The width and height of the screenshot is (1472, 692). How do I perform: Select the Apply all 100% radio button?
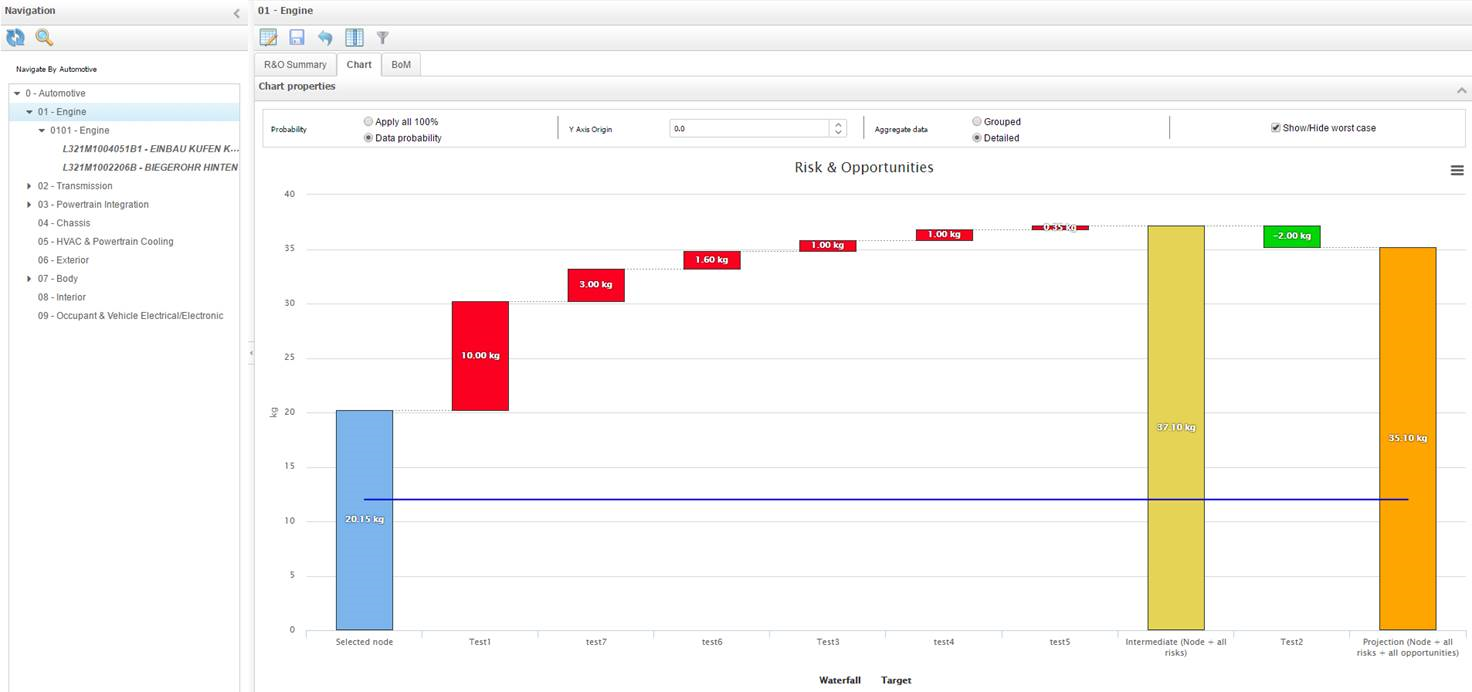pyautogui.click(x=369, y=122)
